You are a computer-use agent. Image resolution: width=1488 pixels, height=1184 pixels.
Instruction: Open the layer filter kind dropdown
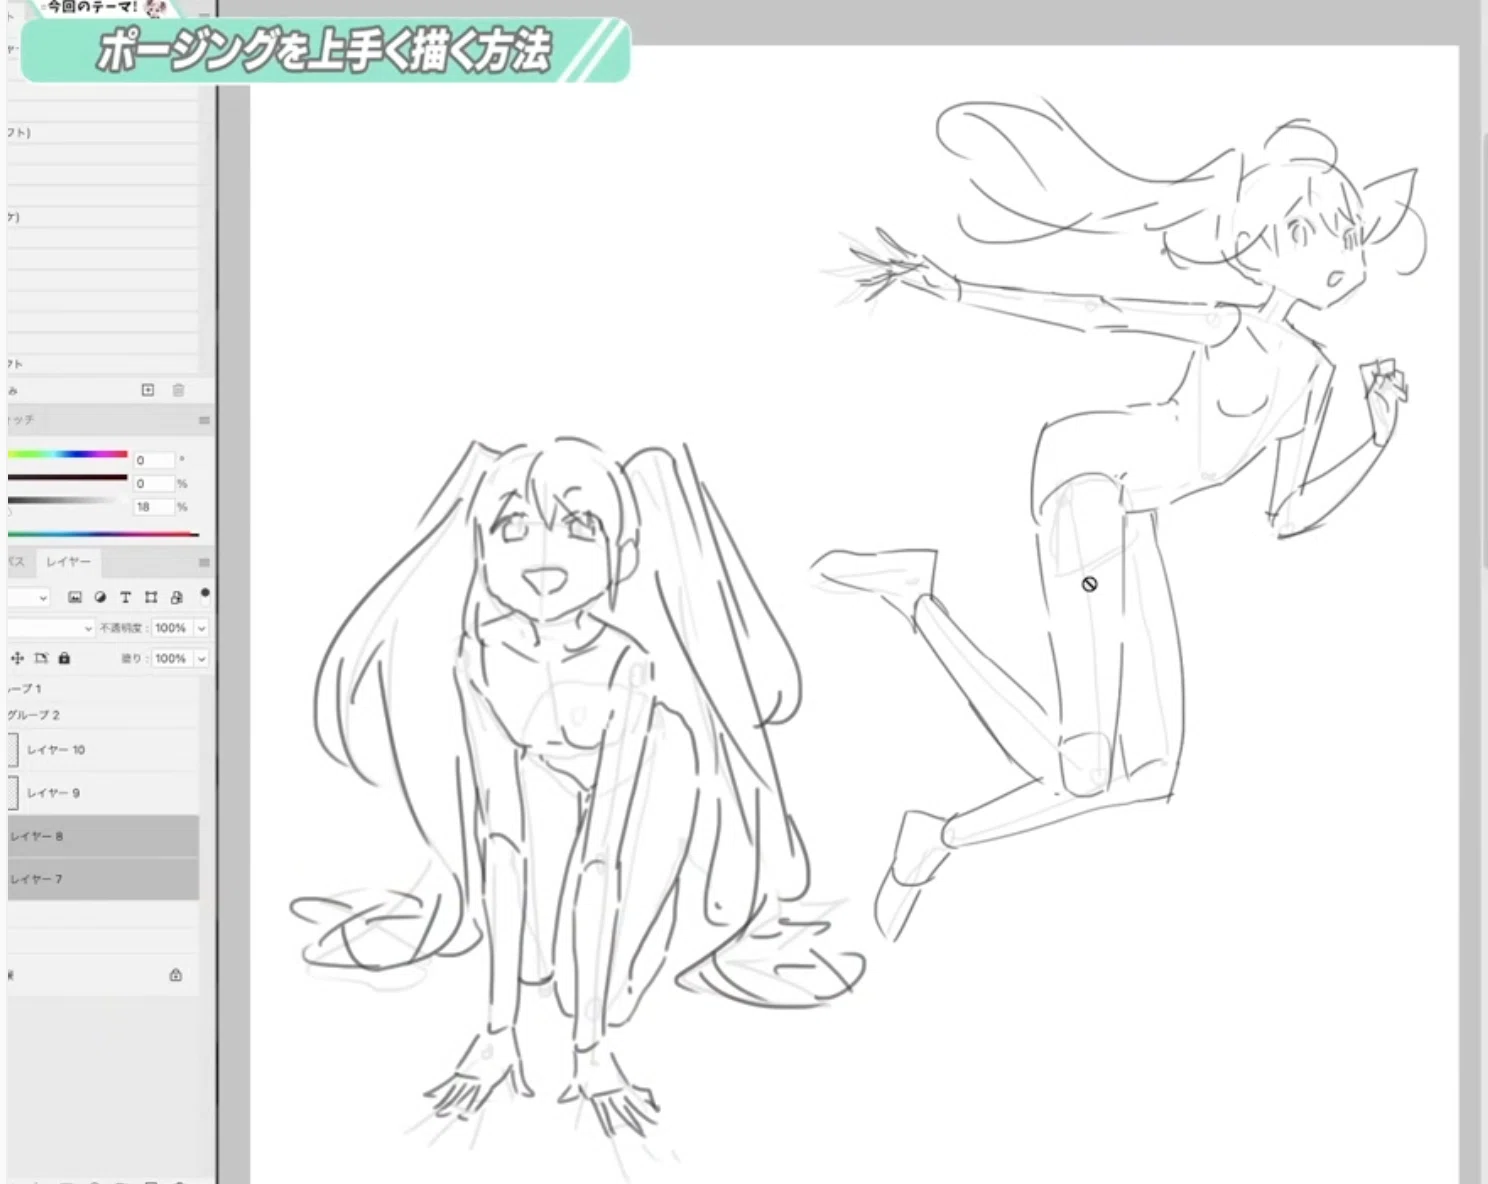coord(28,597)
